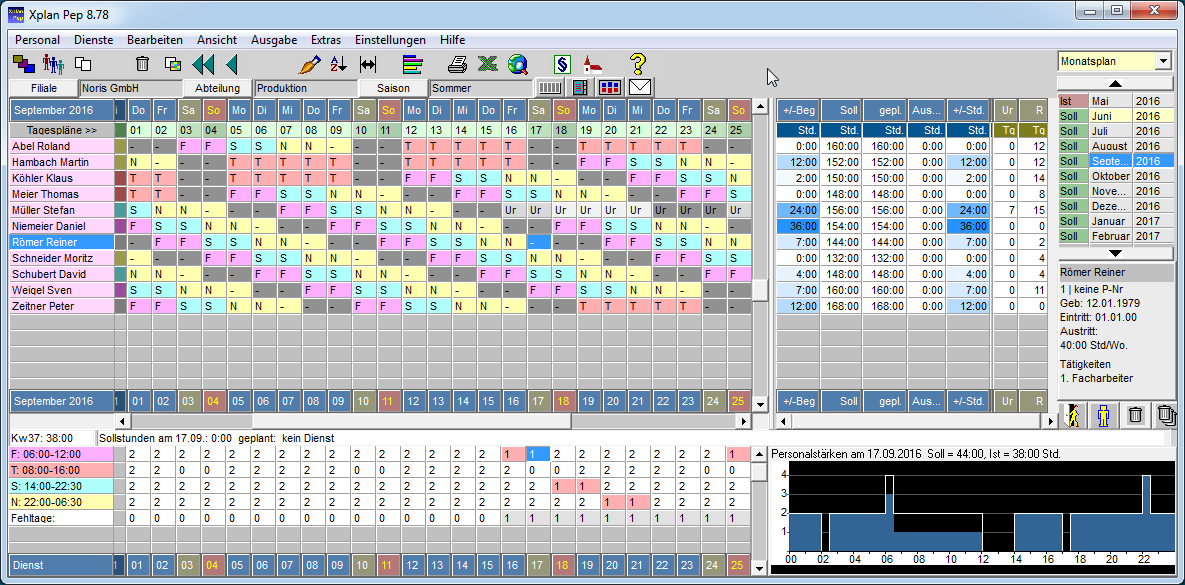Export the plan with the Excel icon
This screenshot has width=1185, height=585.
click(x=487, y=64)
